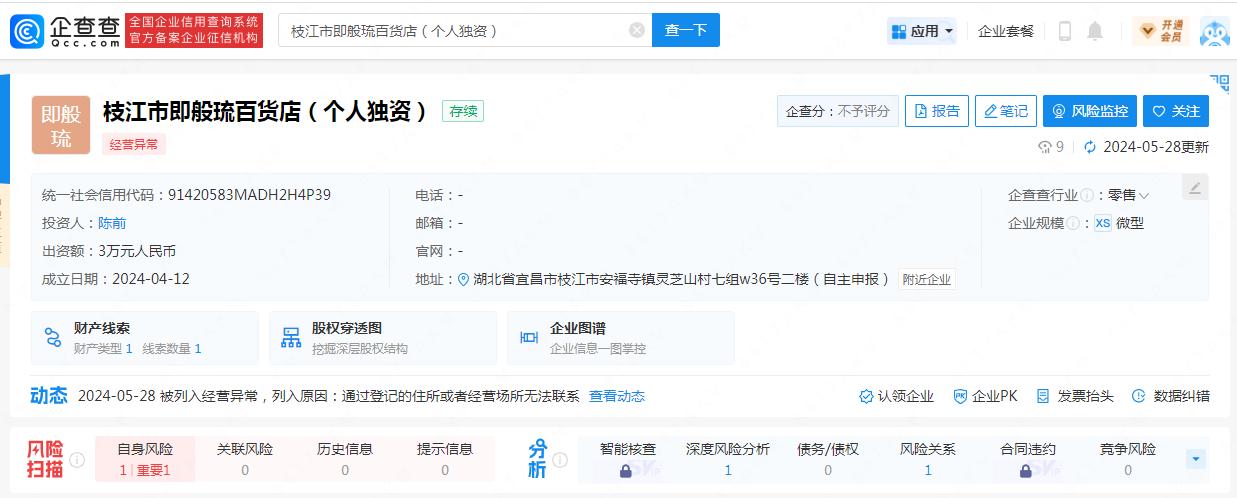Click 数据纠错 data correction link
This screenshot has width=1237, height=498.
tap(1171, 396)
